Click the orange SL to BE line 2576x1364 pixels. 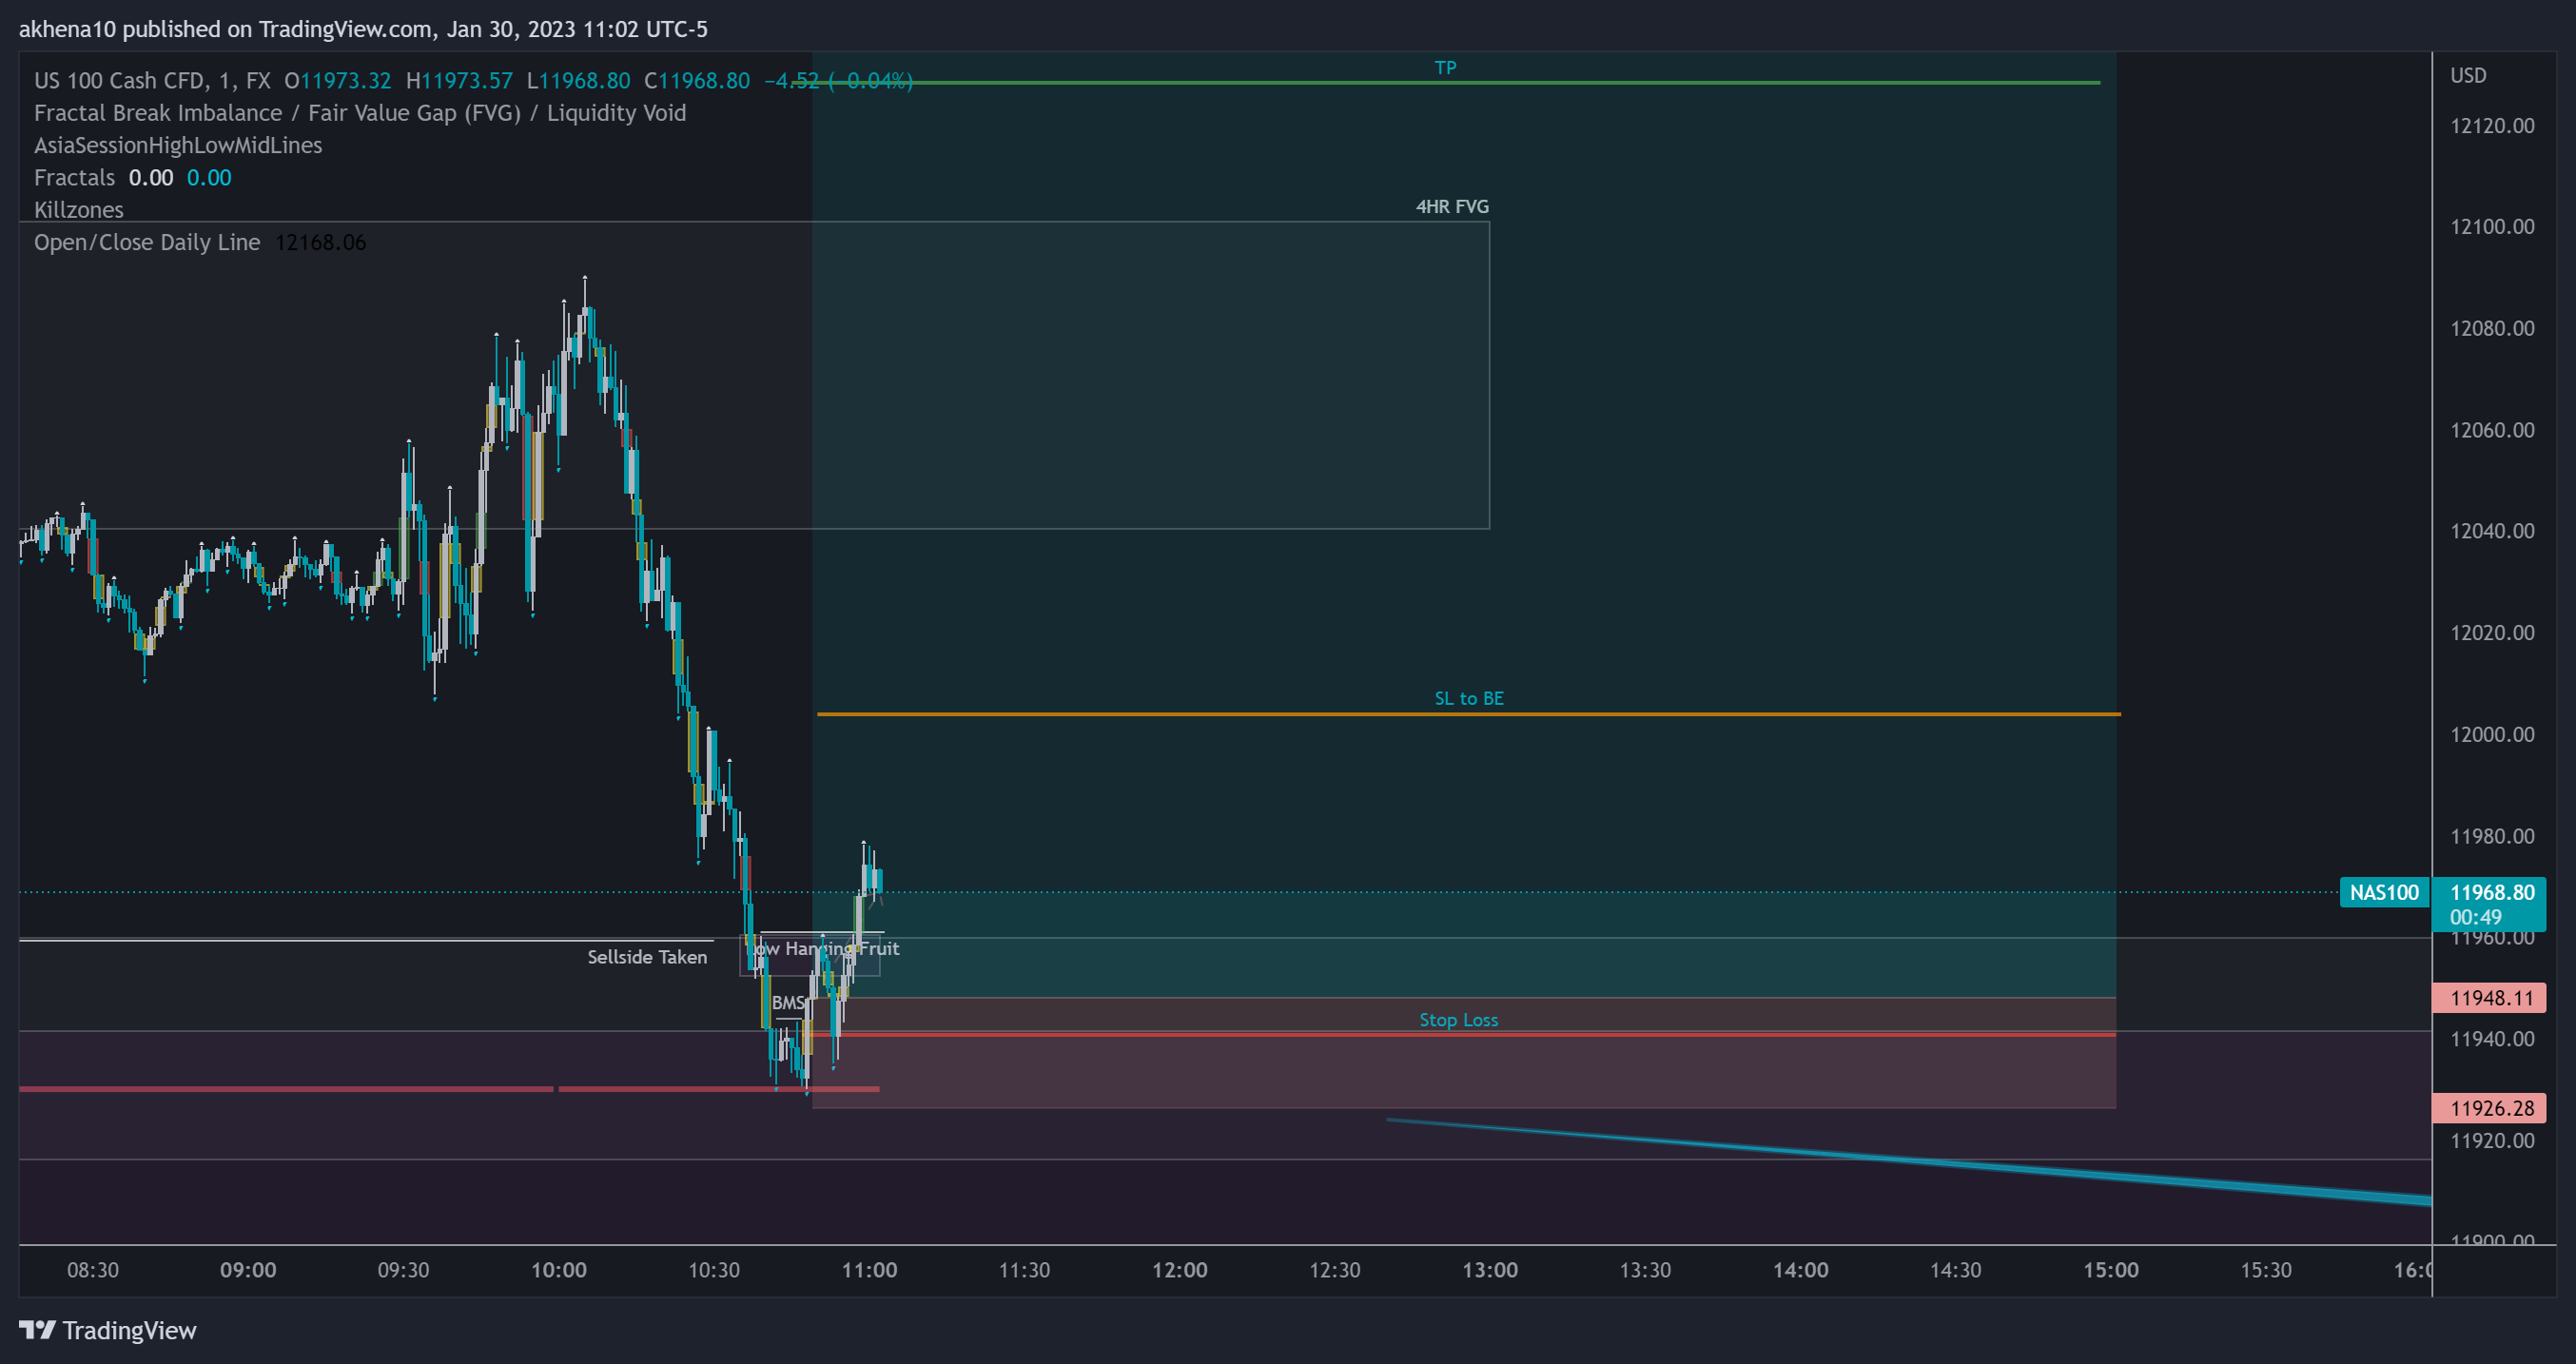click(x=1468, y=714)
